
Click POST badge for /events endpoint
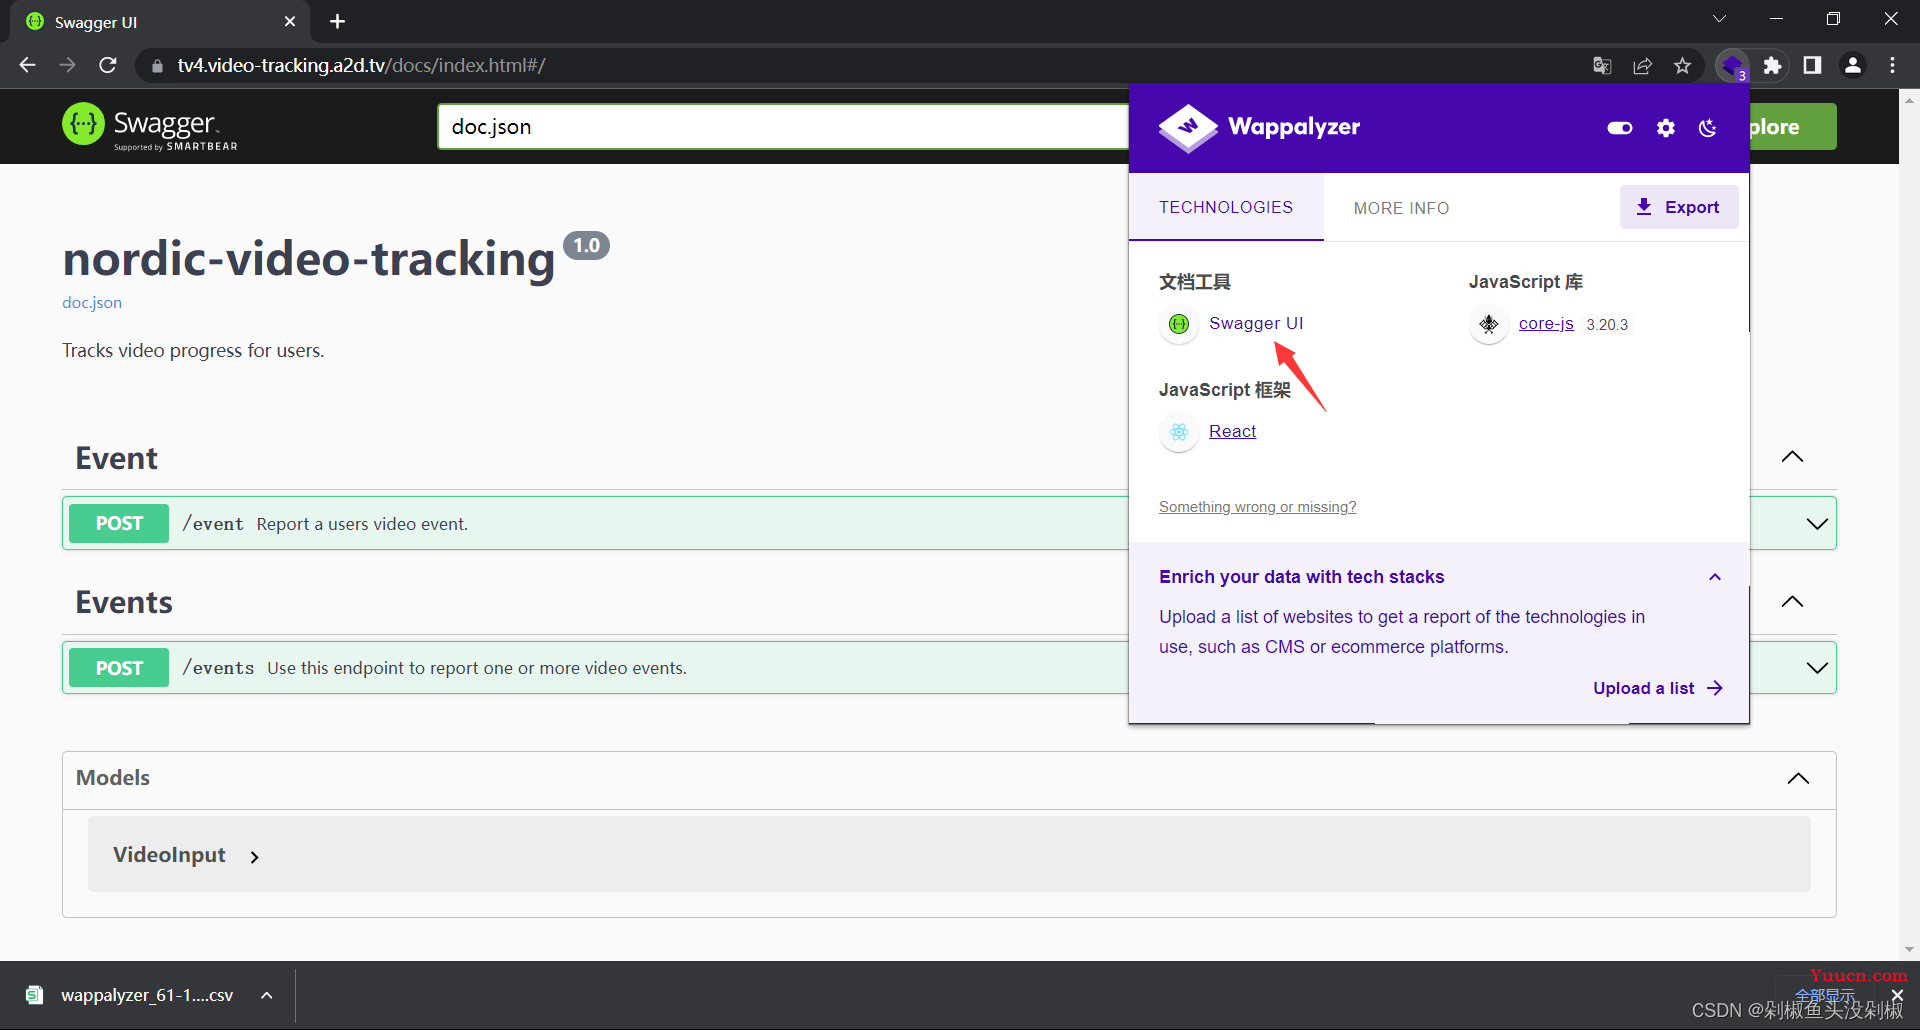(119, 668)
